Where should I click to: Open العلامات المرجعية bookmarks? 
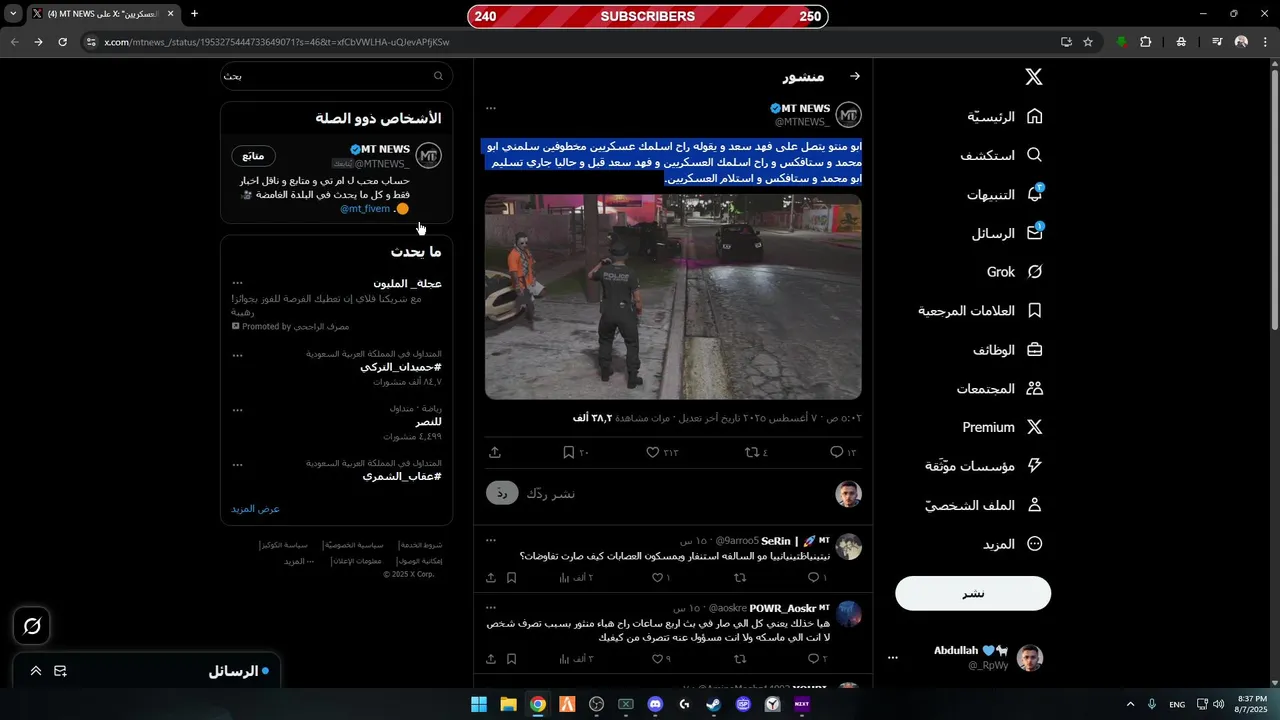tap(980, 311)
